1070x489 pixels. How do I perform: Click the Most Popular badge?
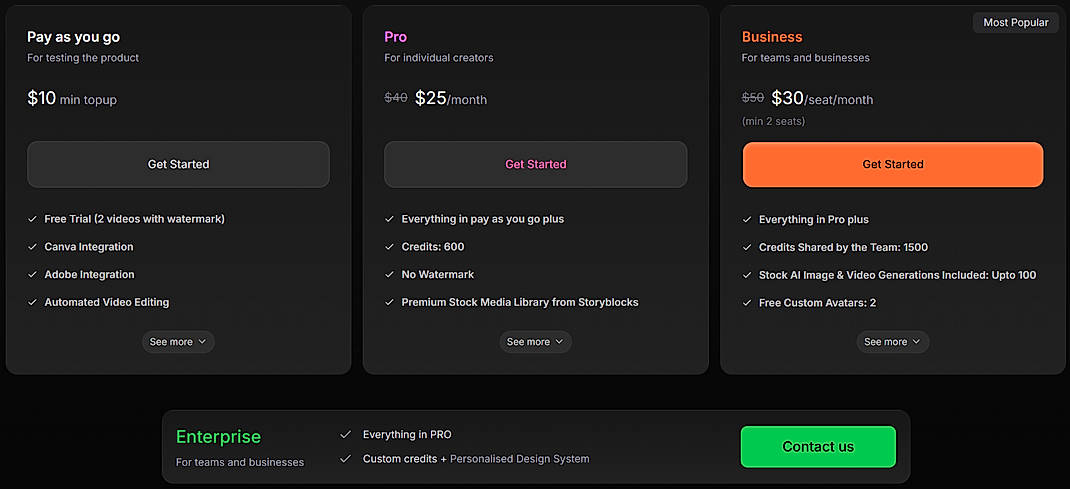coord(1015,23)
